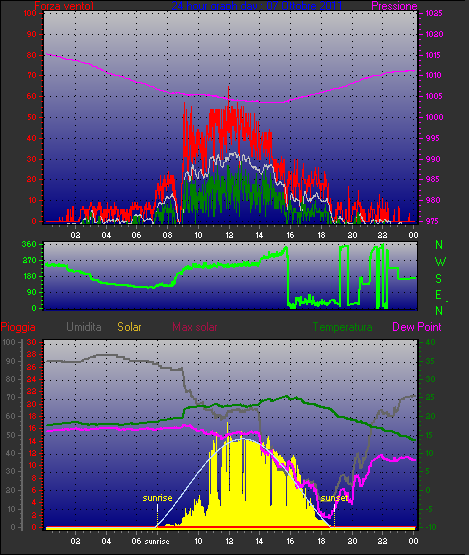Click the yellow 'sunrise' marker label inside chart

[x=157, y=498]
